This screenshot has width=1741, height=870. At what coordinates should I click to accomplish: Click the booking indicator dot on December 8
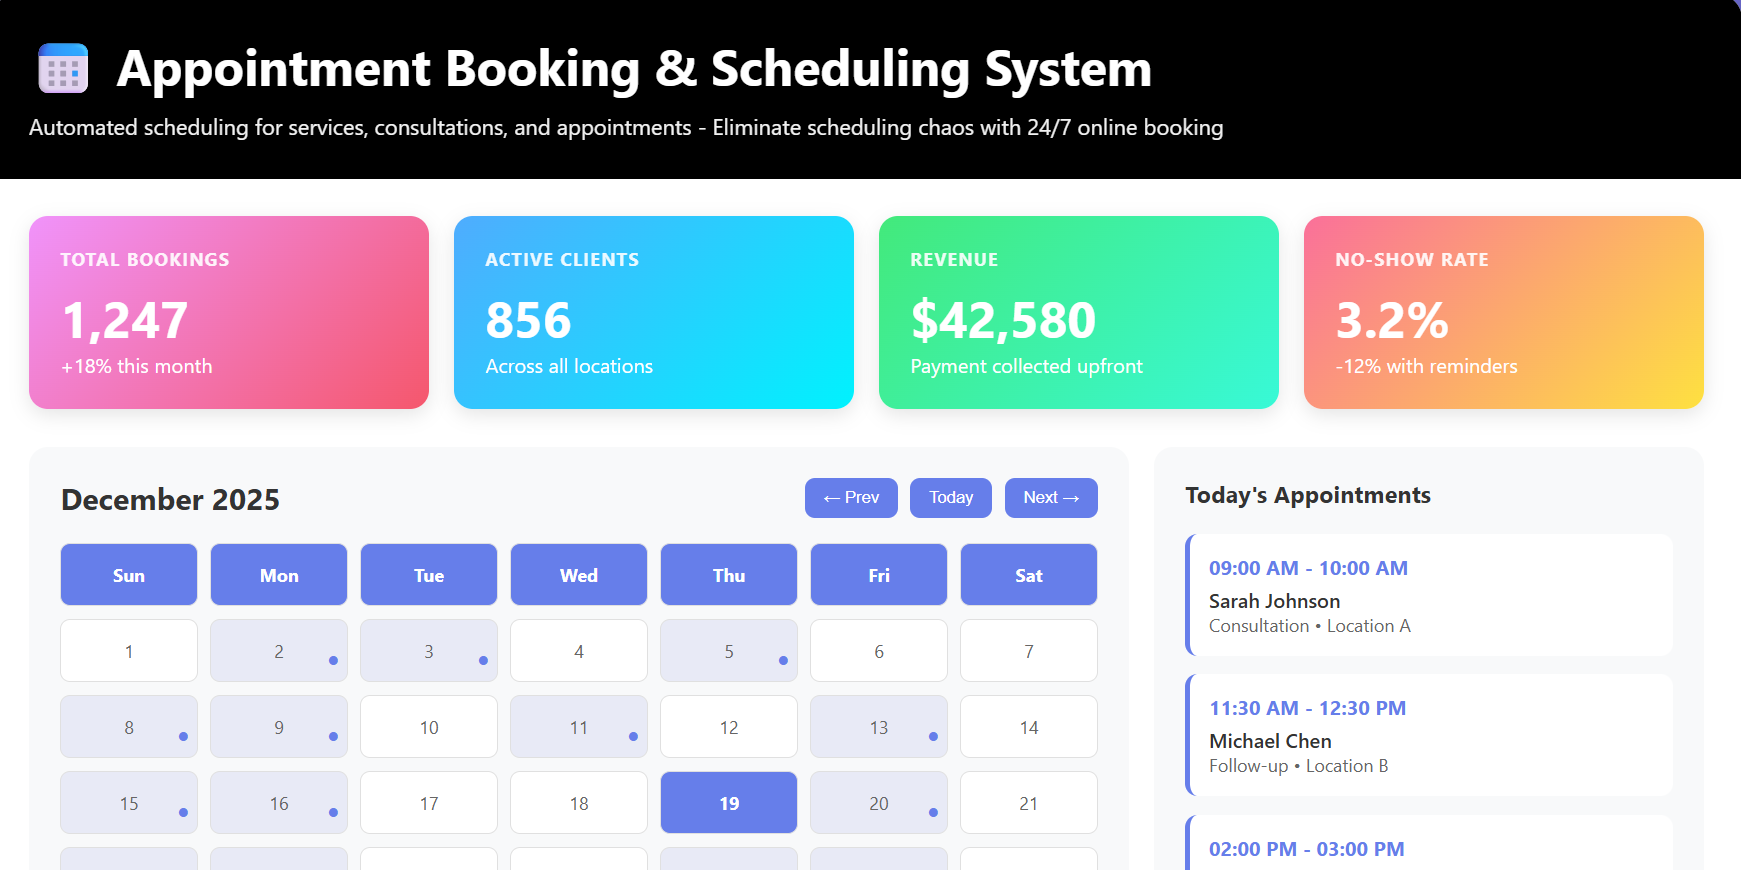tap(182, 739)
